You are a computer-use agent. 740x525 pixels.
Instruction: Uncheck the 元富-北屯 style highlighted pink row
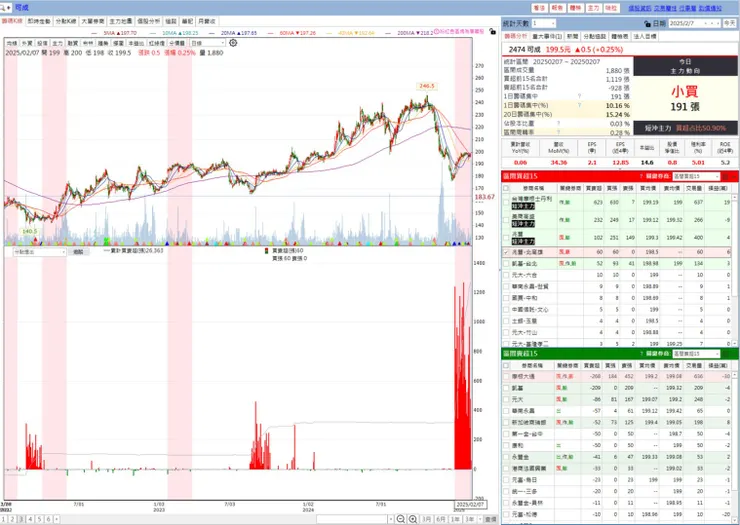click(506, 252)
